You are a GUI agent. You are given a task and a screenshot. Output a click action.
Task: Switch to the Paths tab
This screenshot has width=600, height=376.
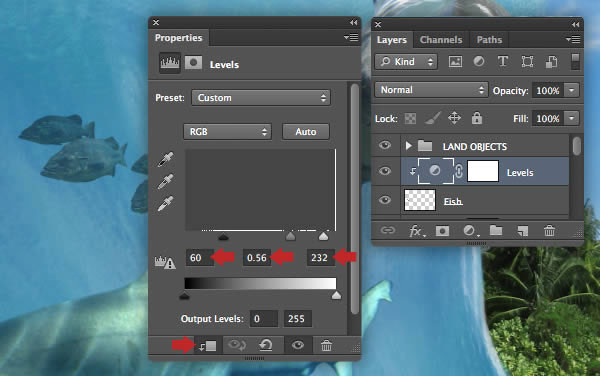tap(489, 40)
